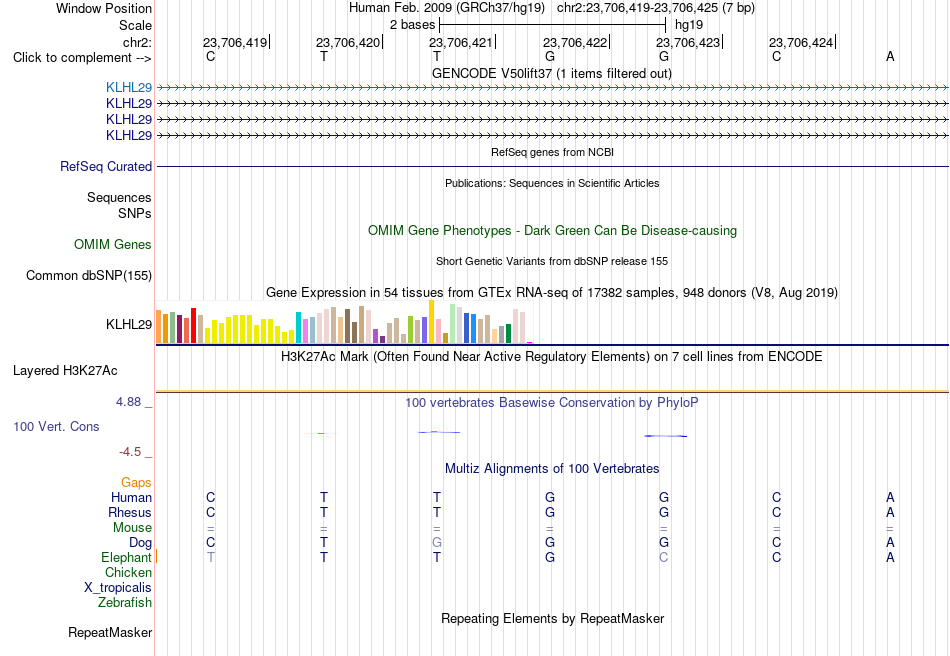Click 'Short Genetic Variants from dbSNP' title
Image resolution: width=950 pixels, height=656 pixels.
[552, 262]
